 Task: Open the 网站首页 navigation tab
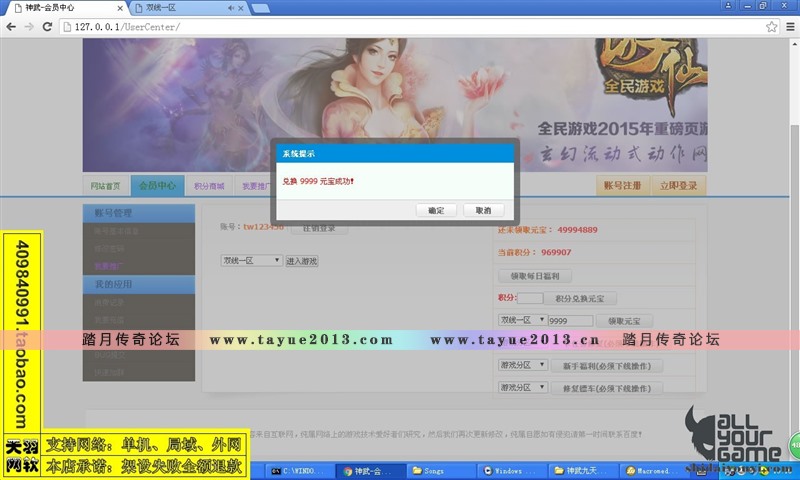[x=106, y=185]
